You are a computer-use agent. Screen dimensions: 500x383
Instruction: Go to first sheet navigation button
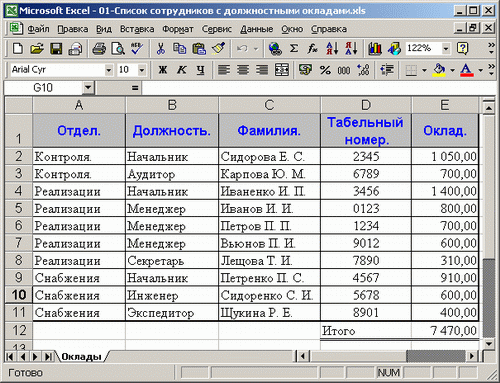10,357
